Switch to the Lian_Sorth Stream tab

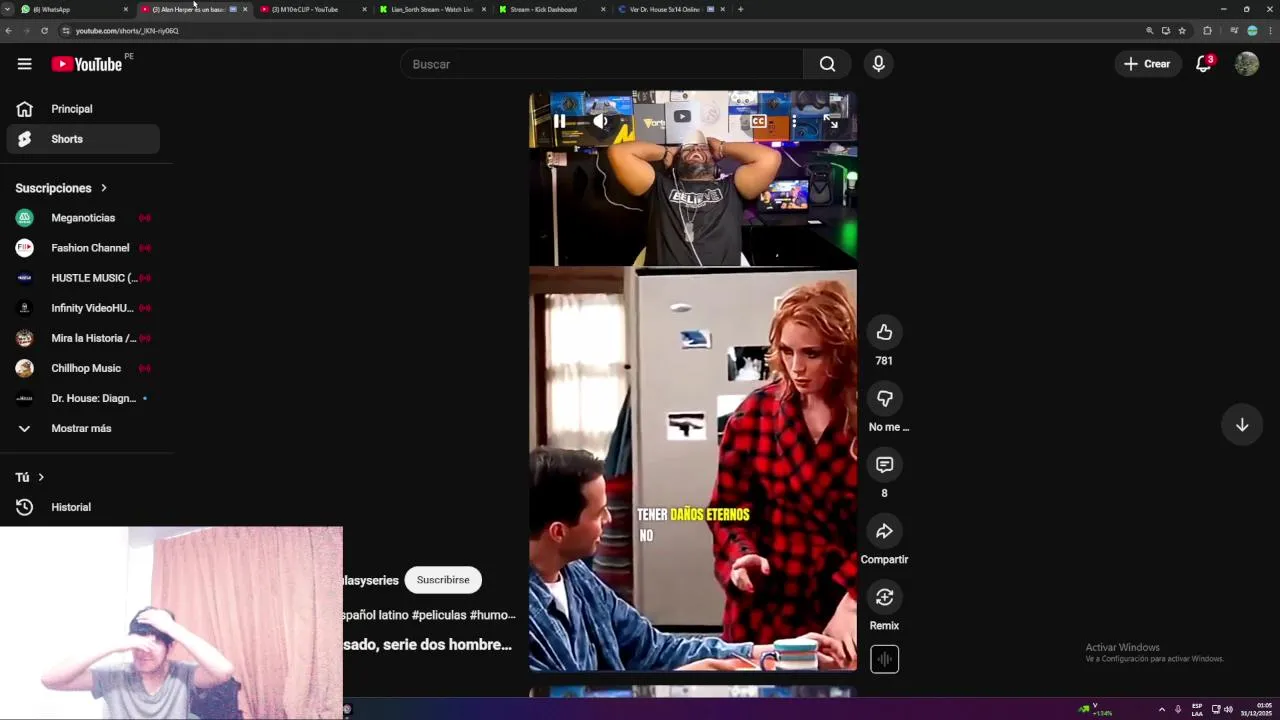(432, 9)
